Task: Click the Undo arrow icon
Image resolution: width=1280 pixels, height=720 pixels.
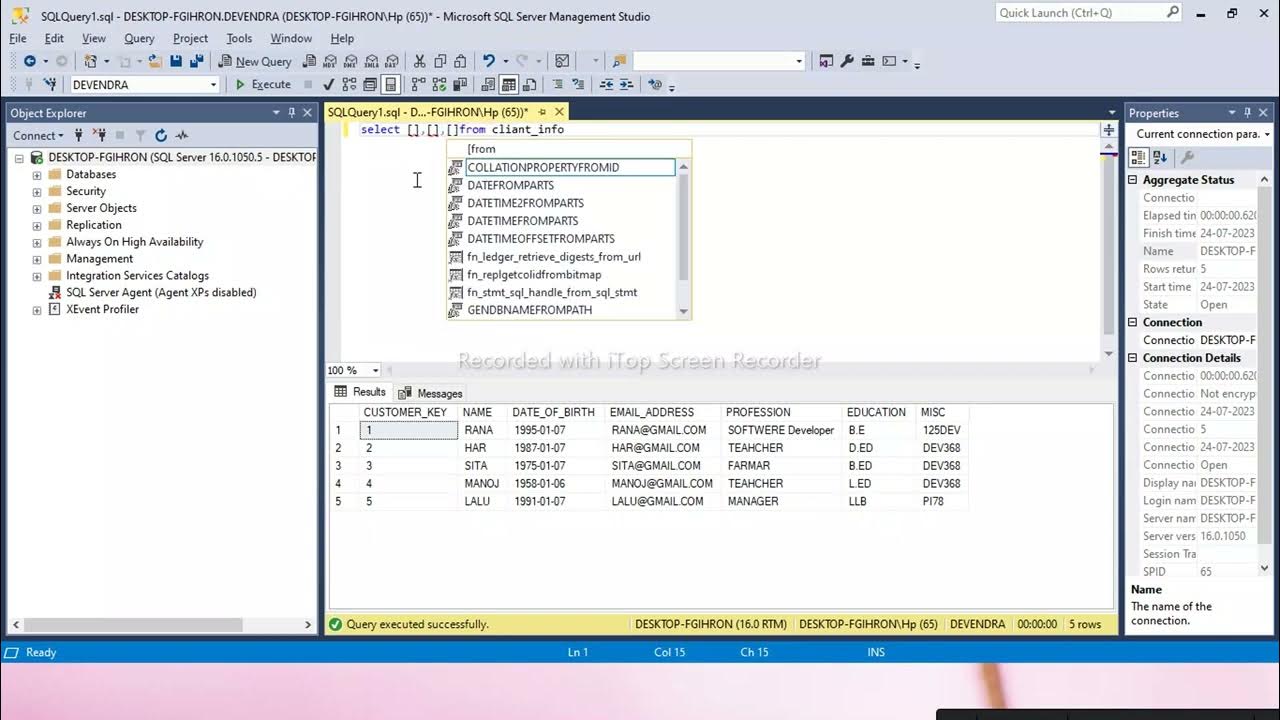Action: point(488,61)
